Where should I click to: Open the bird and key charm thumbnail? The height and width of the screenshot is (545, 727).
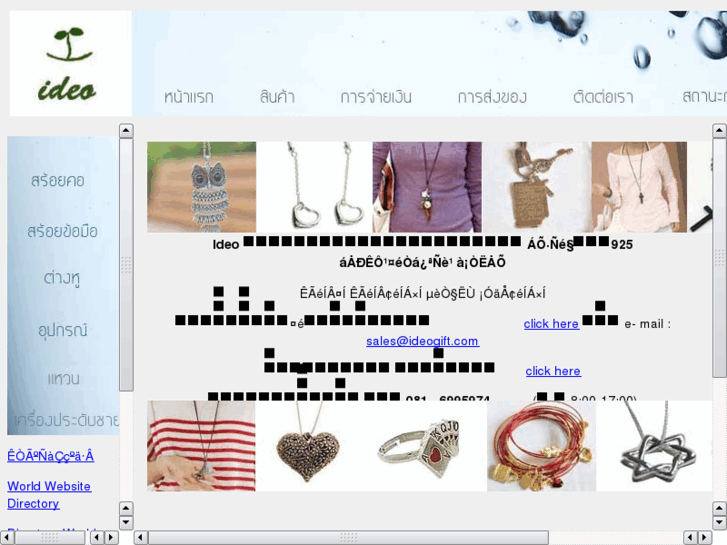click(x=537, y=187)
